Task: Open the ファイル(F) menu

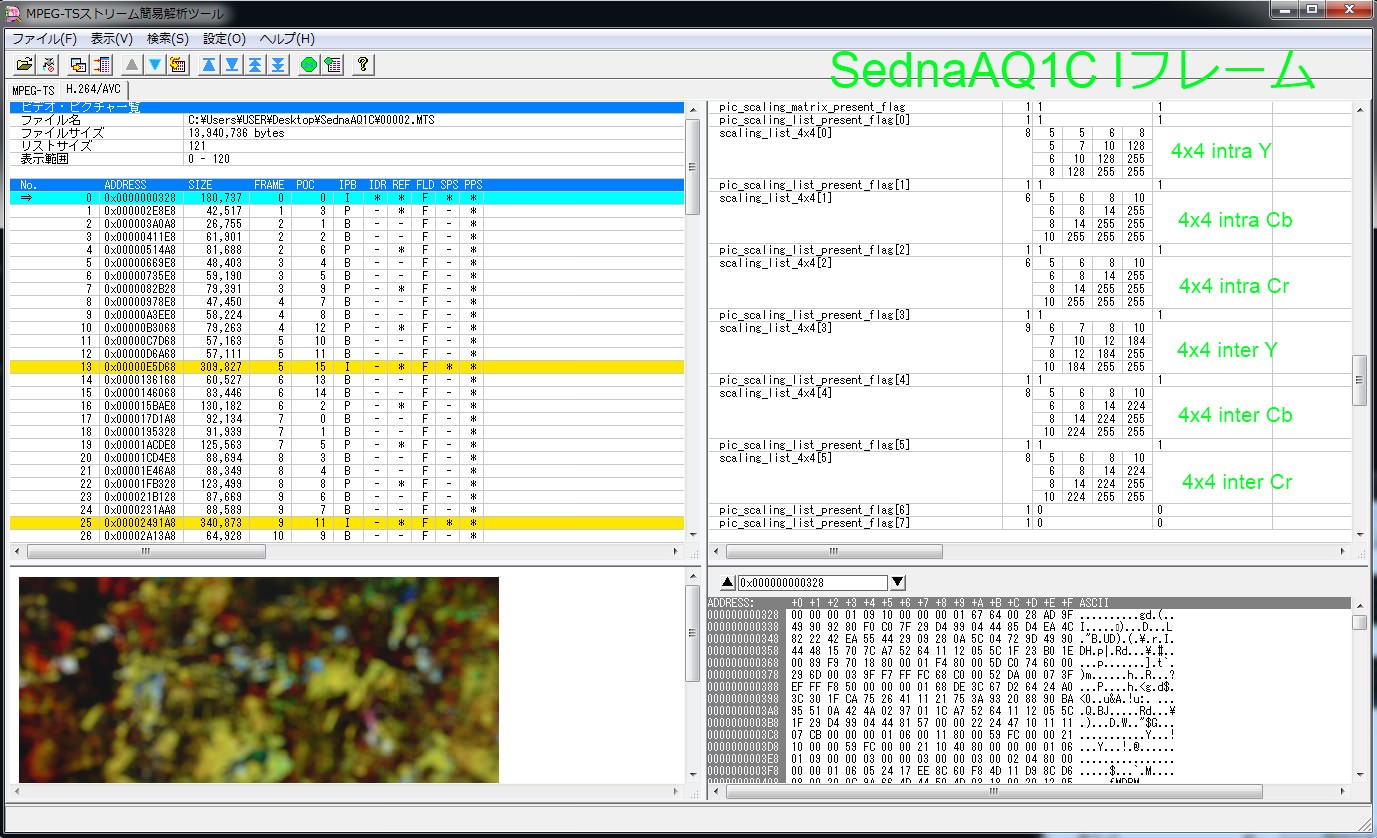Action: 44,39
